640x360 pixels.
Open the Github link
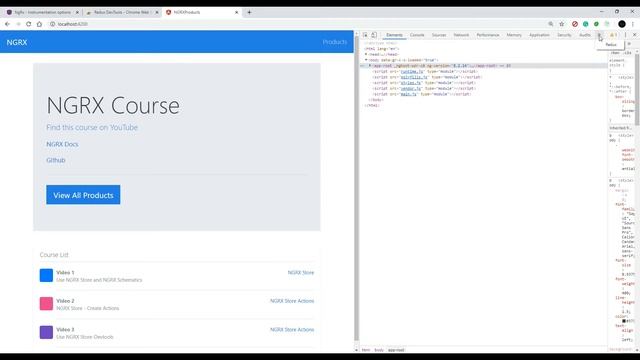point(56,160)
